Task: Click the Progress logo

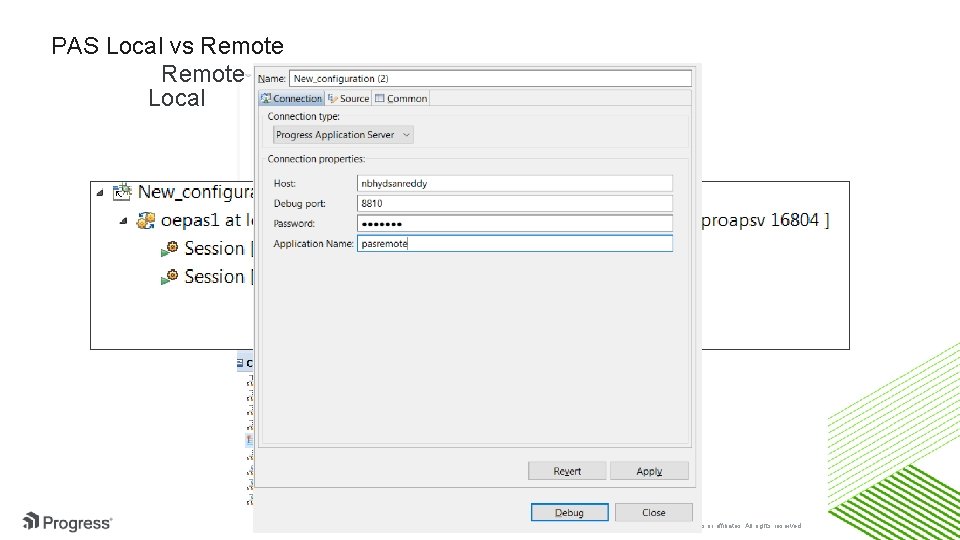Action: click(67, 522)
